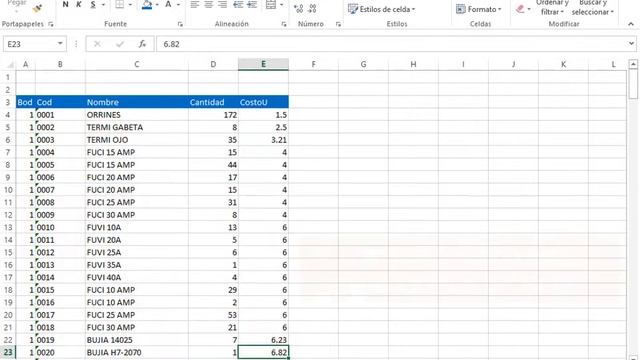Select column D header

coord(213,64)
